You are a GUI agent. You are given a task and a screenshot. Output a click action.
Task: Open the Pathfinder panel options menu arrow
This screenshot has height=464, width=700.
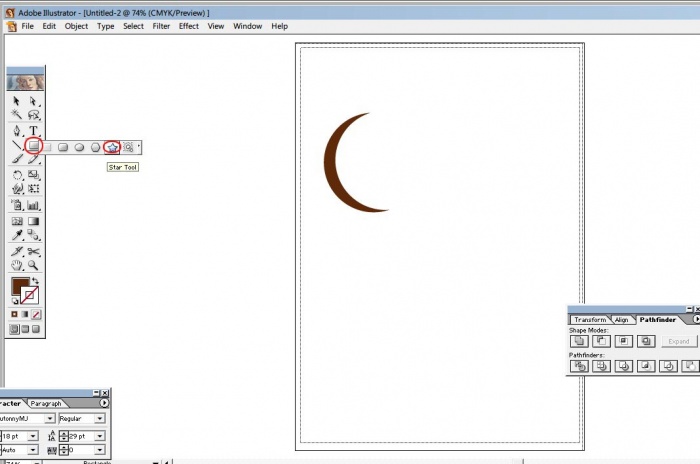click(x=697, y=319)
